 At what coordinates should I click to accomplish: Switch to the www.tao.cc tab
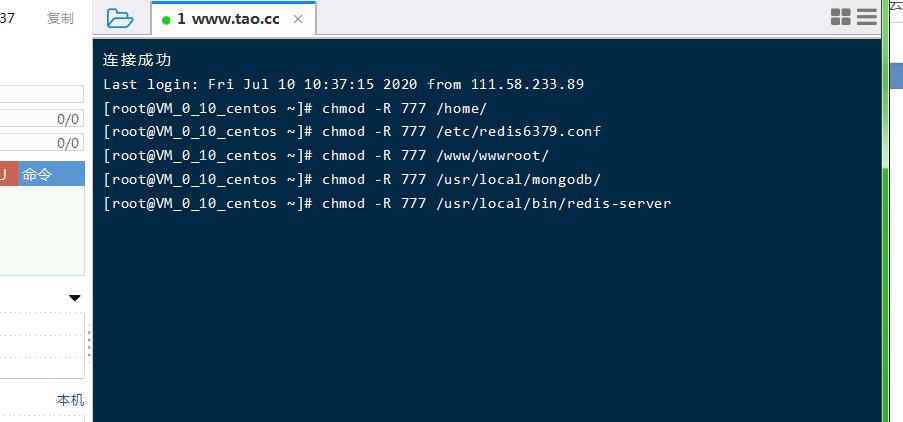228,19
